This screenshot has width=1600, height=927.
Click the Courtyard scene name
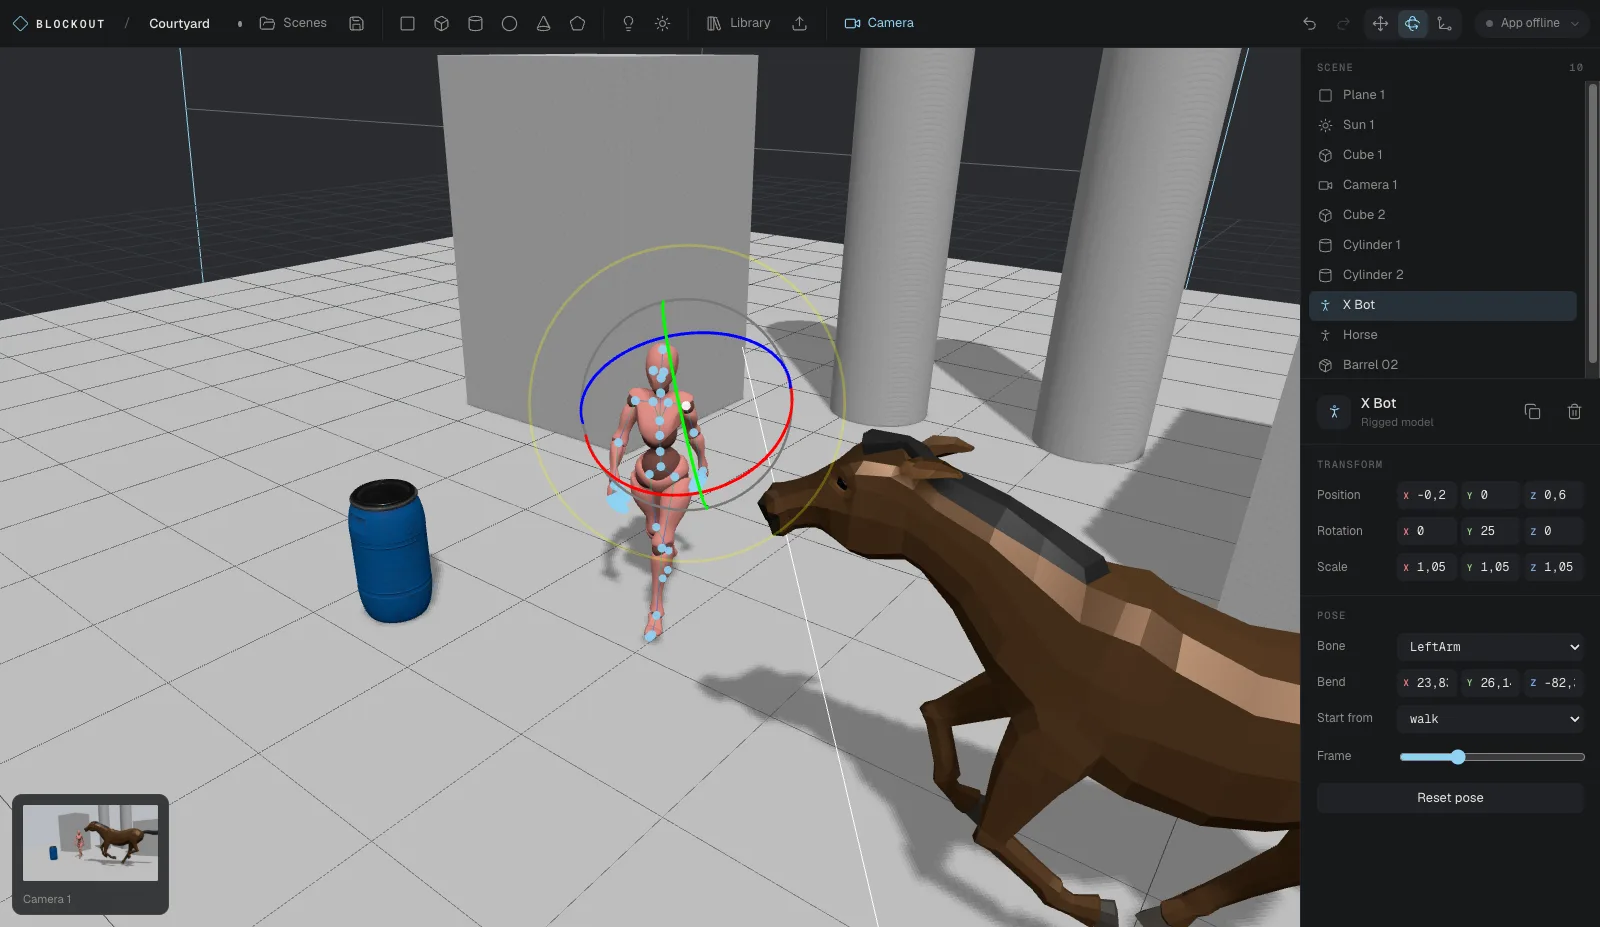pos(179,23)
